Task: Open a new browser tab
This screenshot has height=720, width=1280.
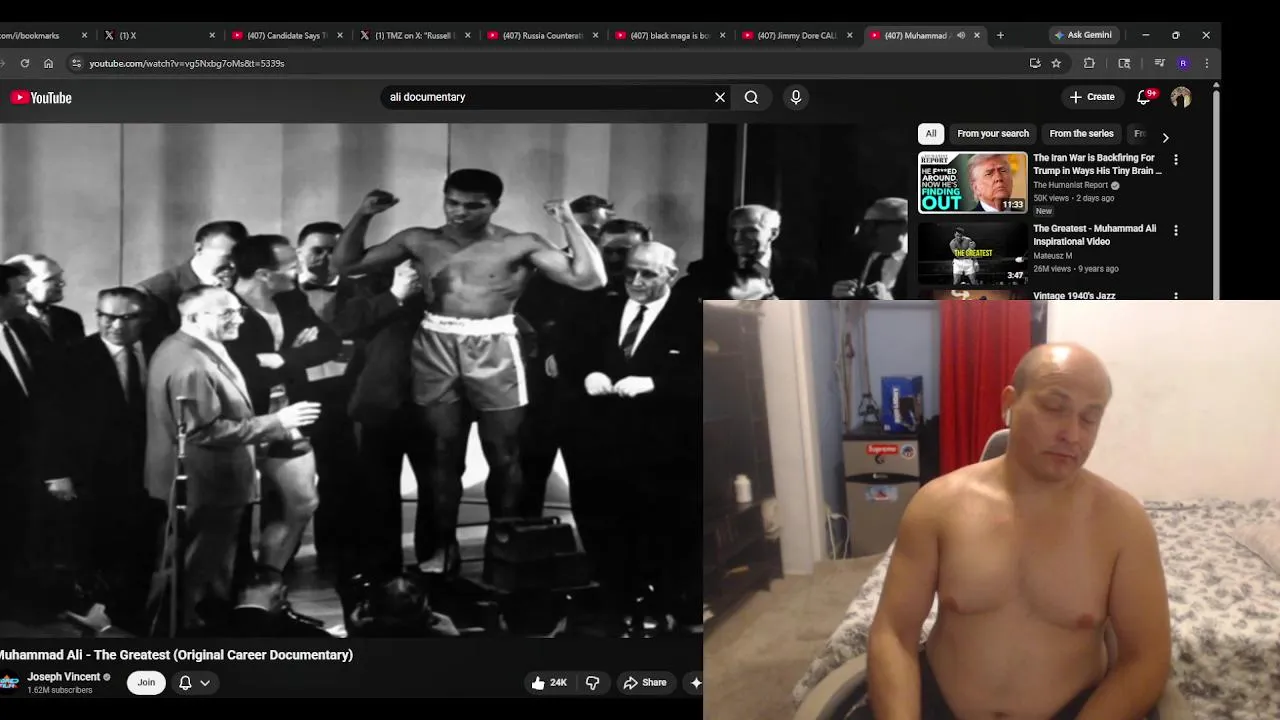Action: coord(1000,35)
